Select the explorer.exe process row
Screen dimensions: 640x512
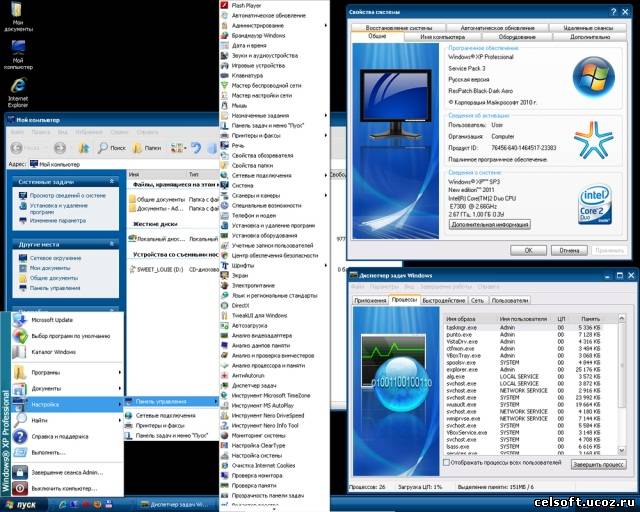[x=523, y=370]
